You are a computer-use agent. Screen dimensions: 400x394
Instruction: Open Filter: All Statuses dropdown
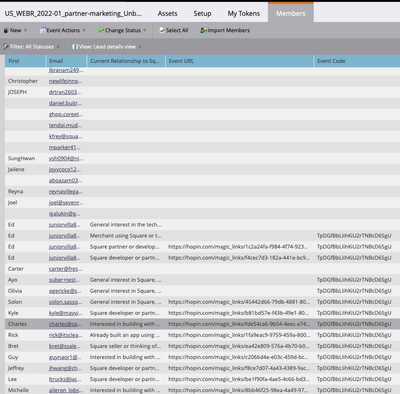[32, 47]
